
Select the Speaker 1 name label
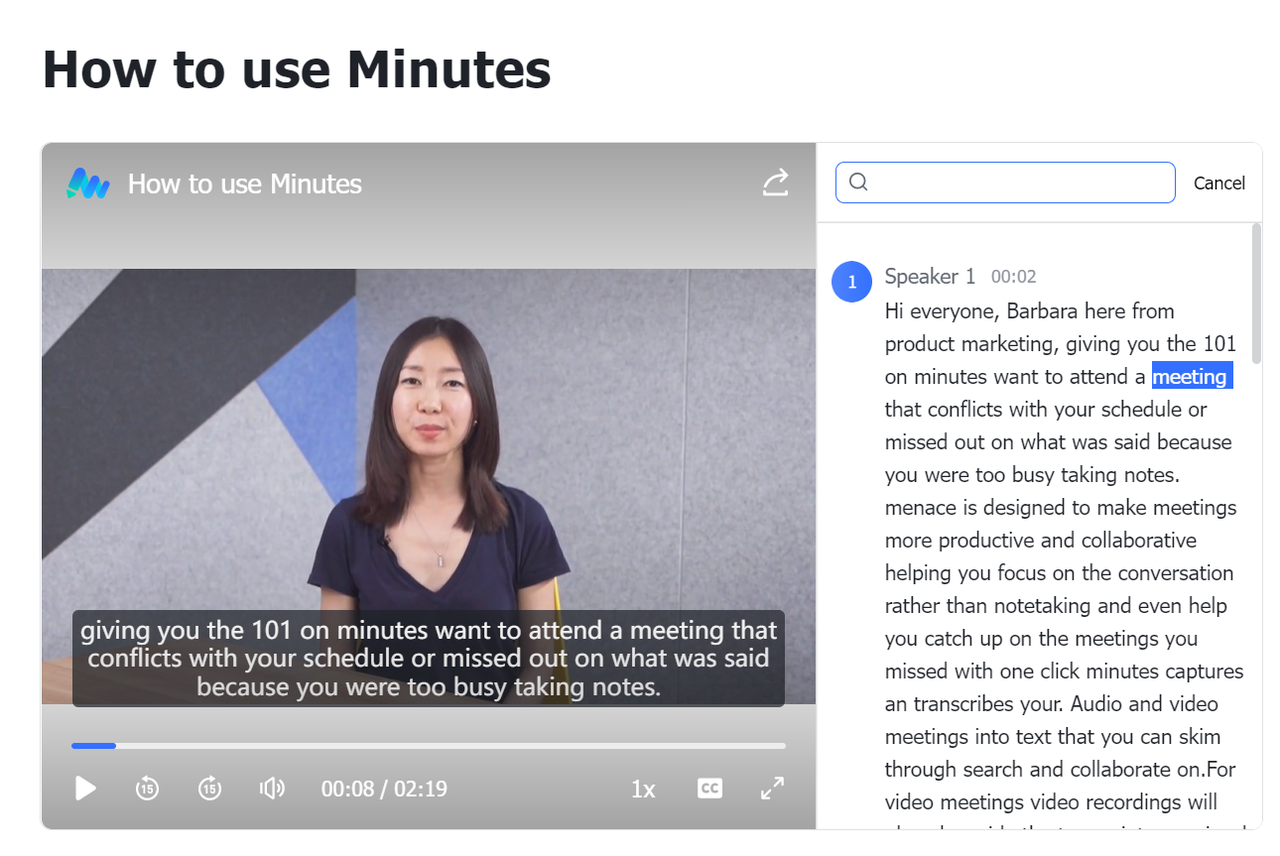(929, 276)
